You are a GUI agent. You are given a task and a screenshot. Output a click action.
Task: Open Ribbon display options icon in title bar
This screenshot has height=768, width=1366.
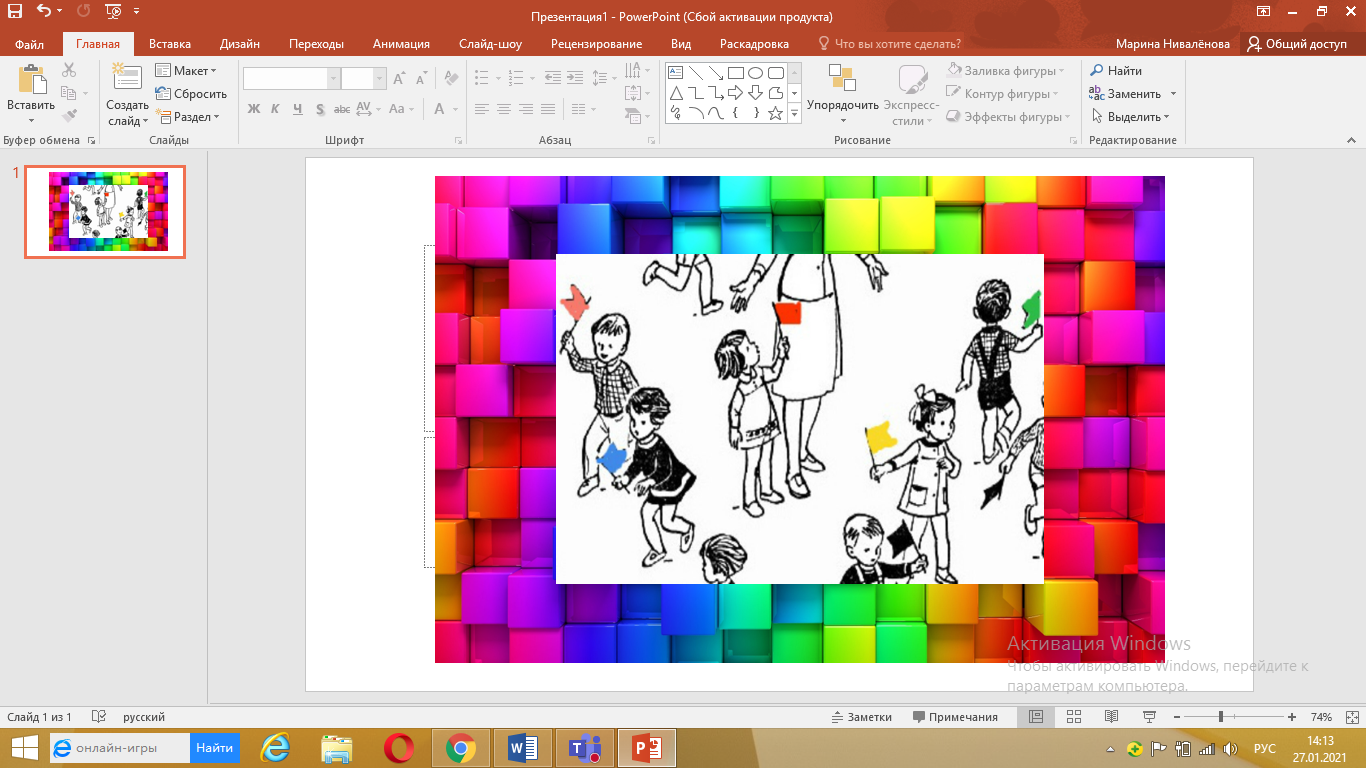coord(1264,12)
